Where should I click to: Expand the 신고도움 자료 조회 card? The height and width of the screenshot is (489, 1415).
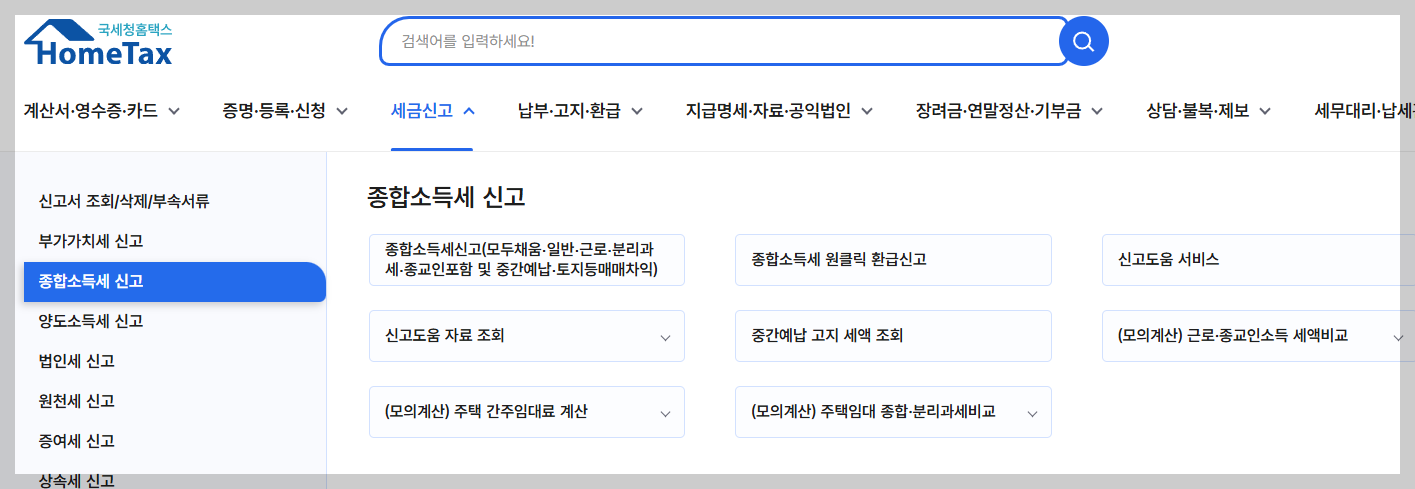point(527,336)
